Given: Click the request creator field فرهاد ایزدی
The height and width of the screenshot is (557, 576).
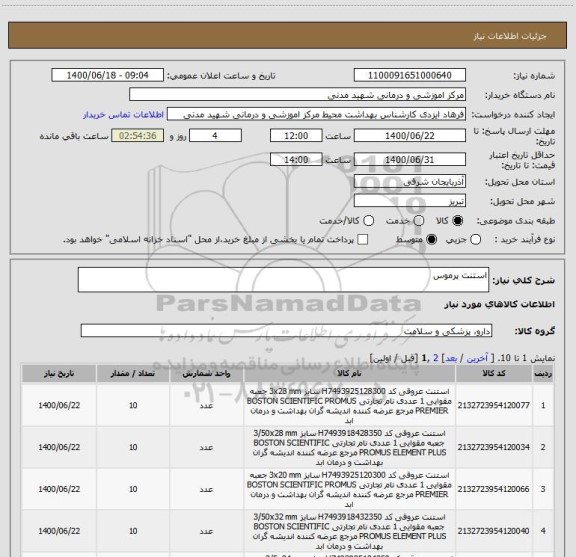Looking at the screenshot, I should pos(316,115).
